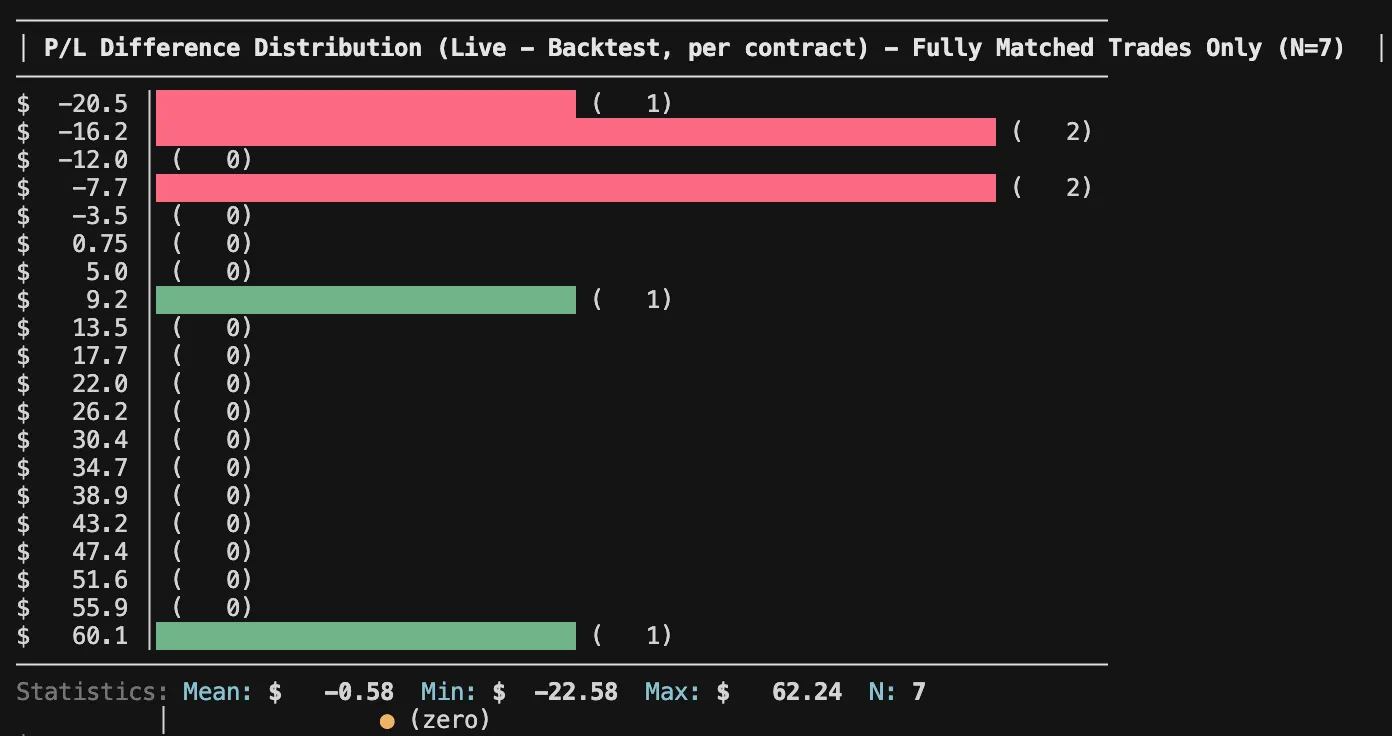Click the (0) count in the $5.0 row
The height and width of the screenshot is (736, 1392).
tap(212, 272)
